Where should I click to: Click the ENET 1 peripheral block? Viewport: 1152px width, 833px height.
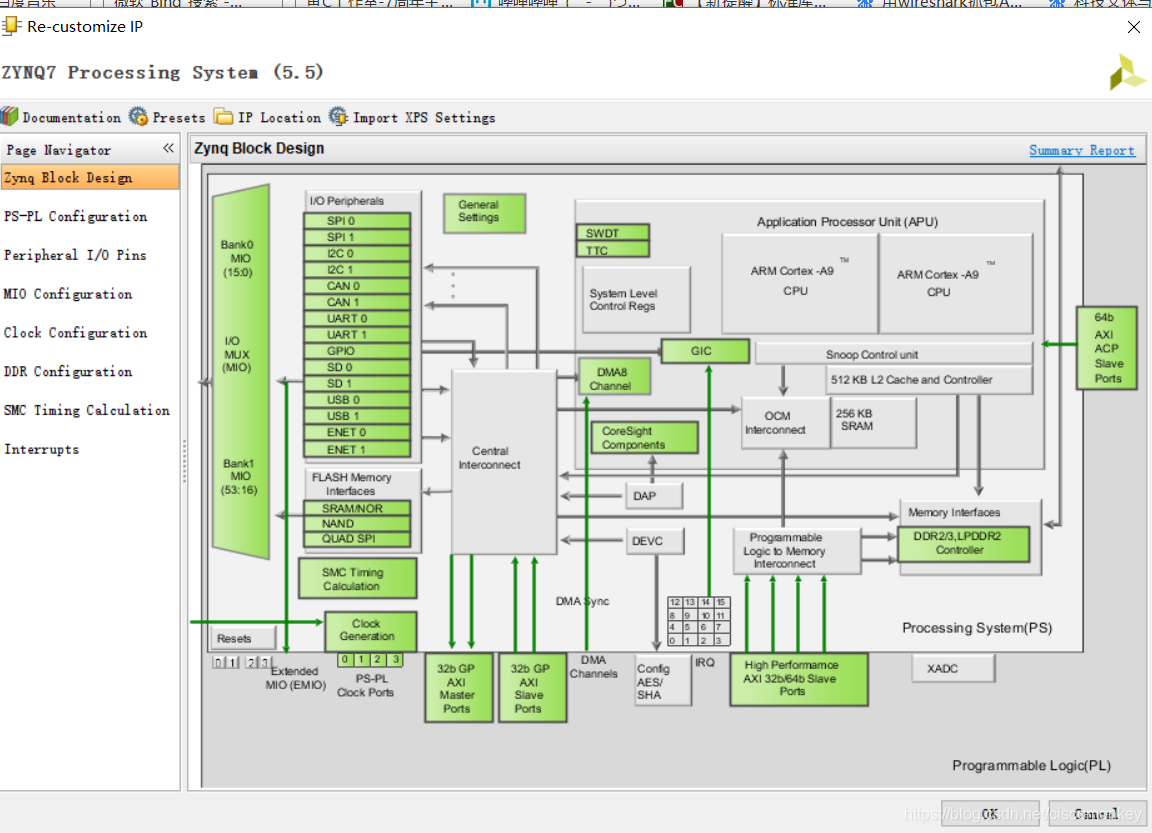point(357,449)
